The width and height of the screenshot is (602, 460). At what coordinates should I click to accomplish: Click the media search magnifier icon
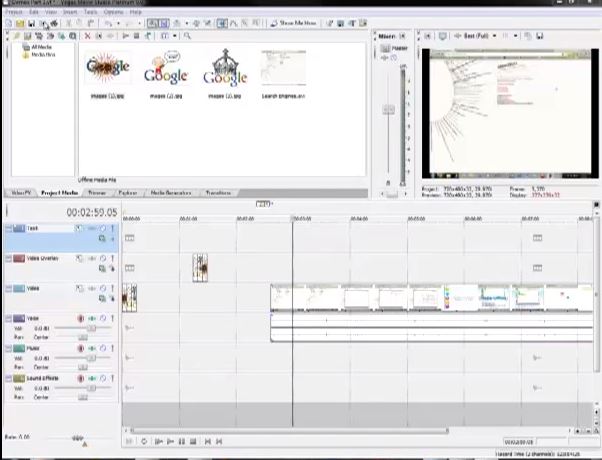[187, 36]
